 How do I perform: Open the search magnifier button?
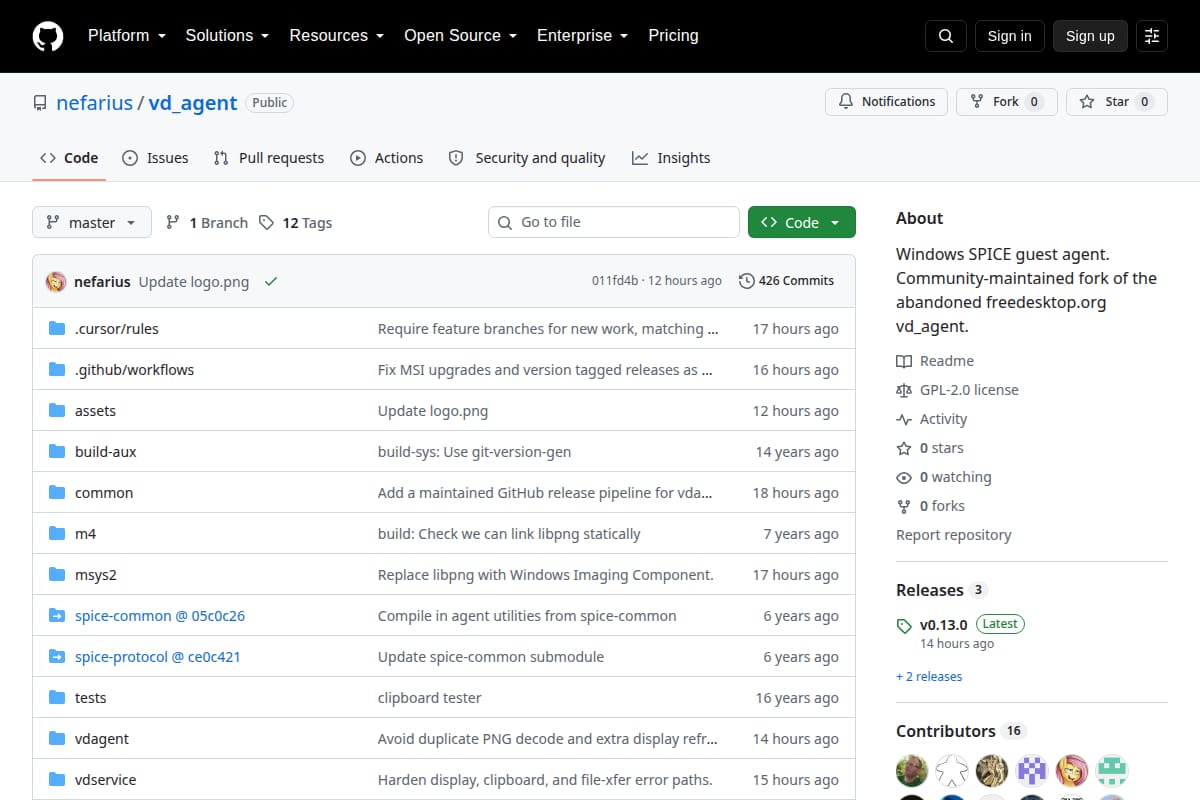coord(946,36)
